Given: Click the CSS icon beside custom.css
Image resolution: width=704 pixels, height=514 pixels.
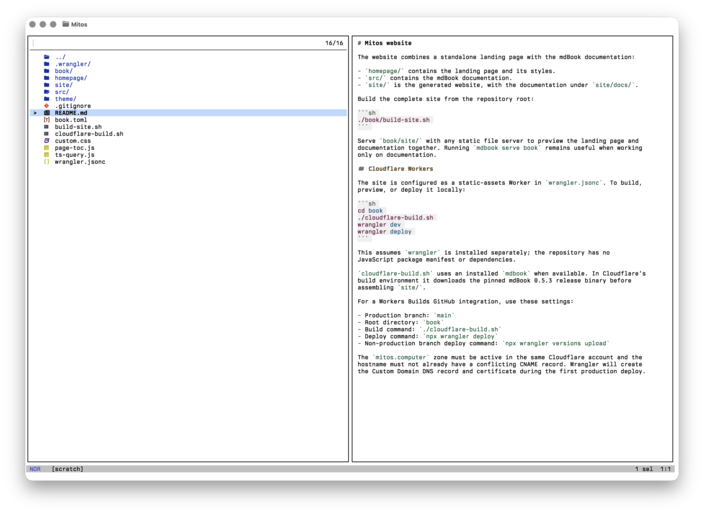Looking at the screenshot, I should [47, 141].
